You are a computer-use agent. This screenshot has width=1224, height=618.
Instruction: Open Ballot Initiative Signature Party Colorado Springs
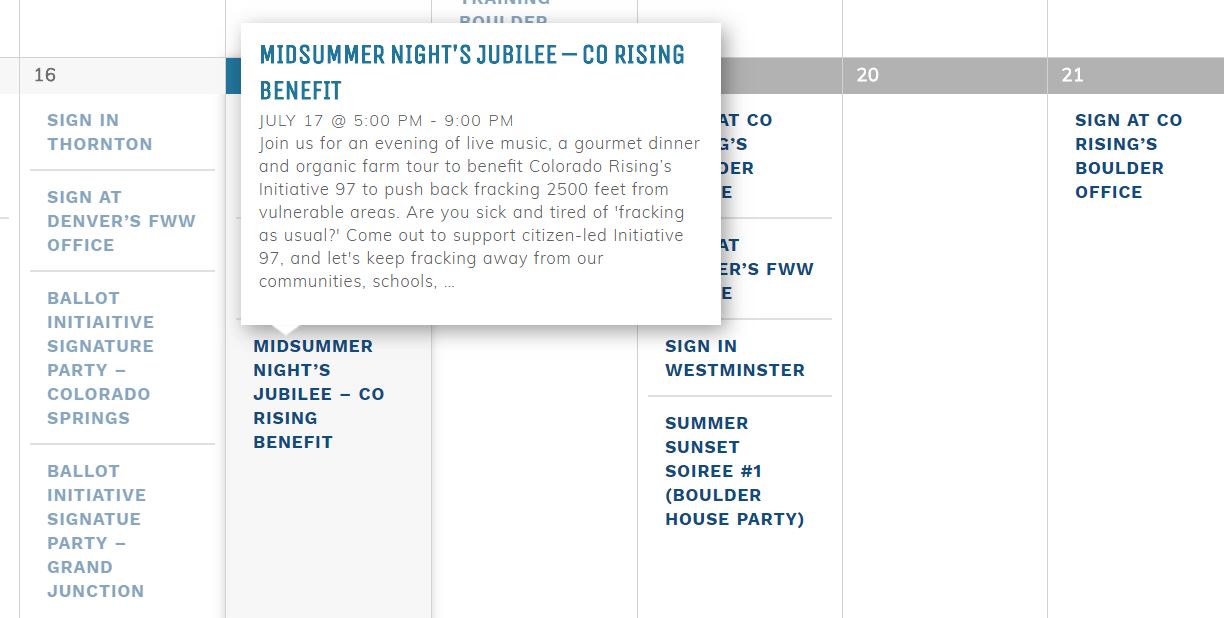101,358
